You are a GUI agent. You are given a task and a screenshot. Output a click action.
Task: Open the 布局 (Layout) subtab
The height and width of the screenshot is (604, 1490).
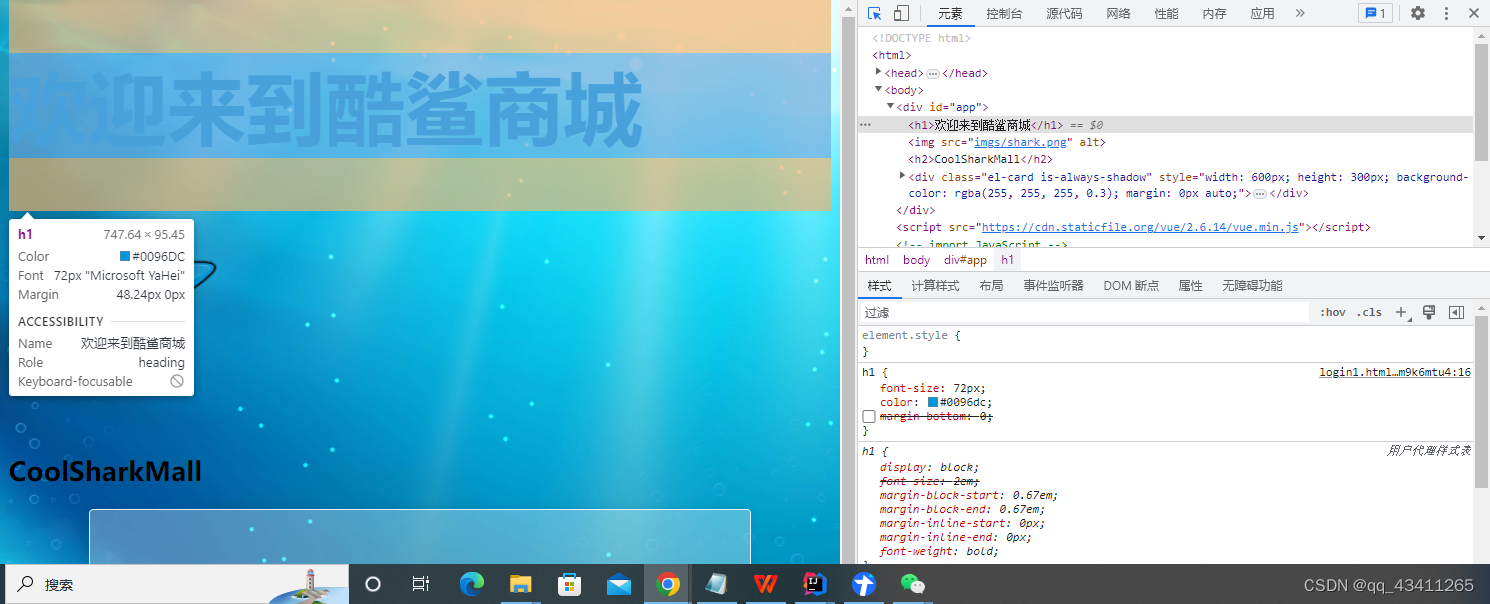pos(991,286)
